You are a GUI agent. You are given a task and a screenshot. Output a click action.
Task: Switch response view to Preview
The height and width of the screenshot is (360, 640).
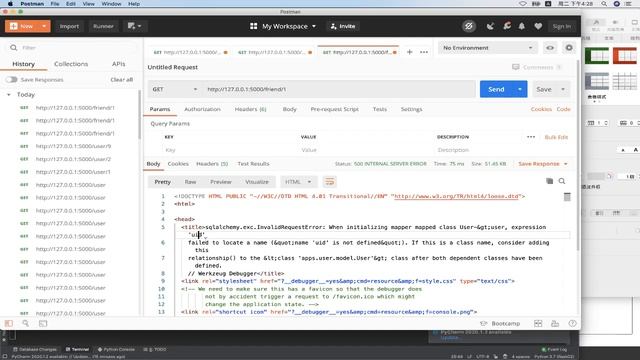221,182
